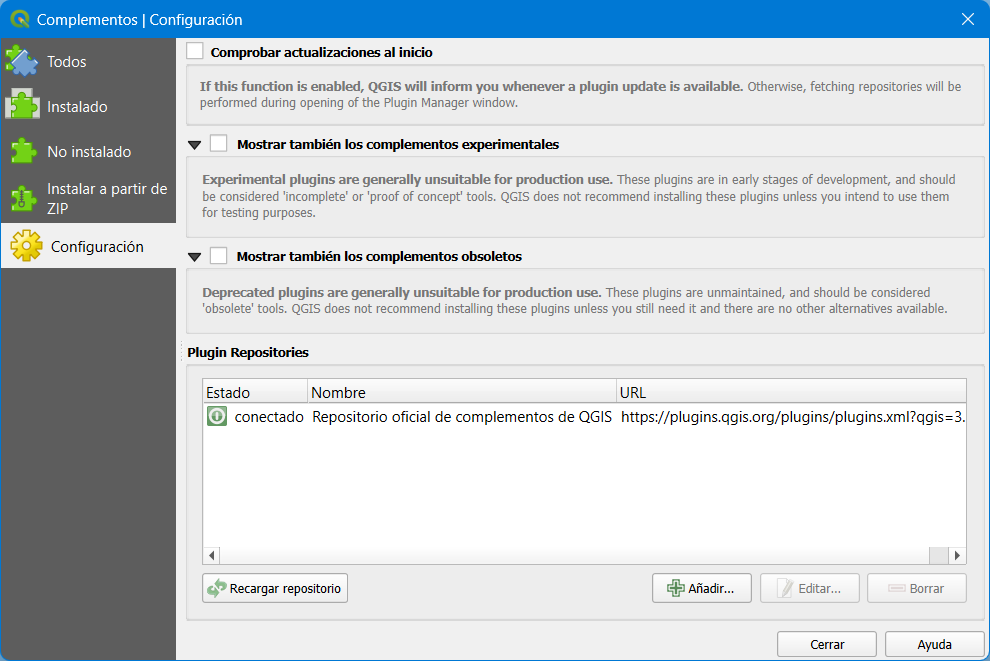The image size is (990, 661).
Task: Click the conectado status icon in repository row
Action: [217, 416]
